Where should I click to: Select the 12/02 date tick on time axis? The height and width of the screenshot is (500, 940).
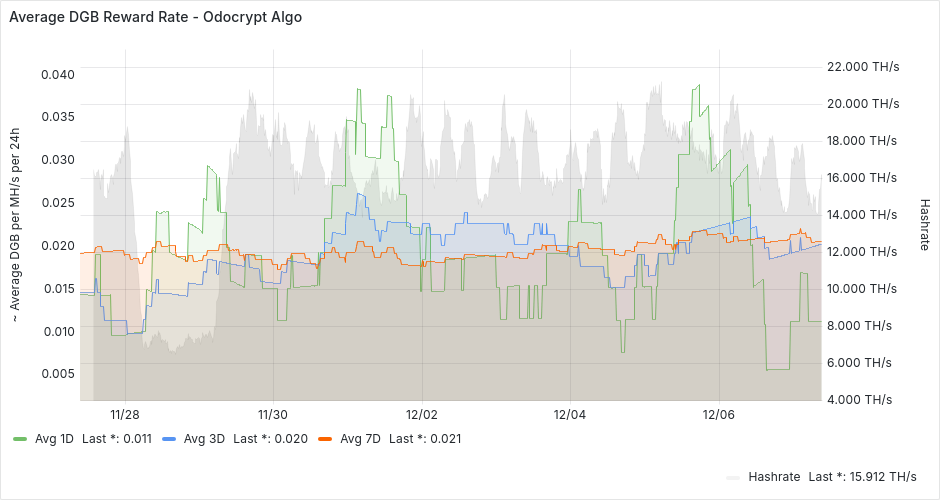click(422, 414)
